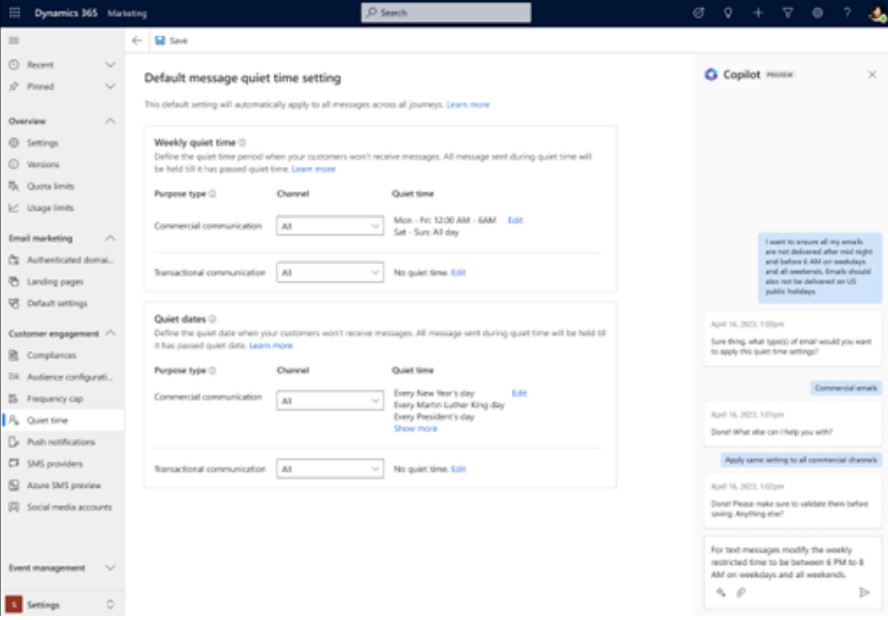Toggle the hamburger sidebar collapse icon

coord(14,41)
